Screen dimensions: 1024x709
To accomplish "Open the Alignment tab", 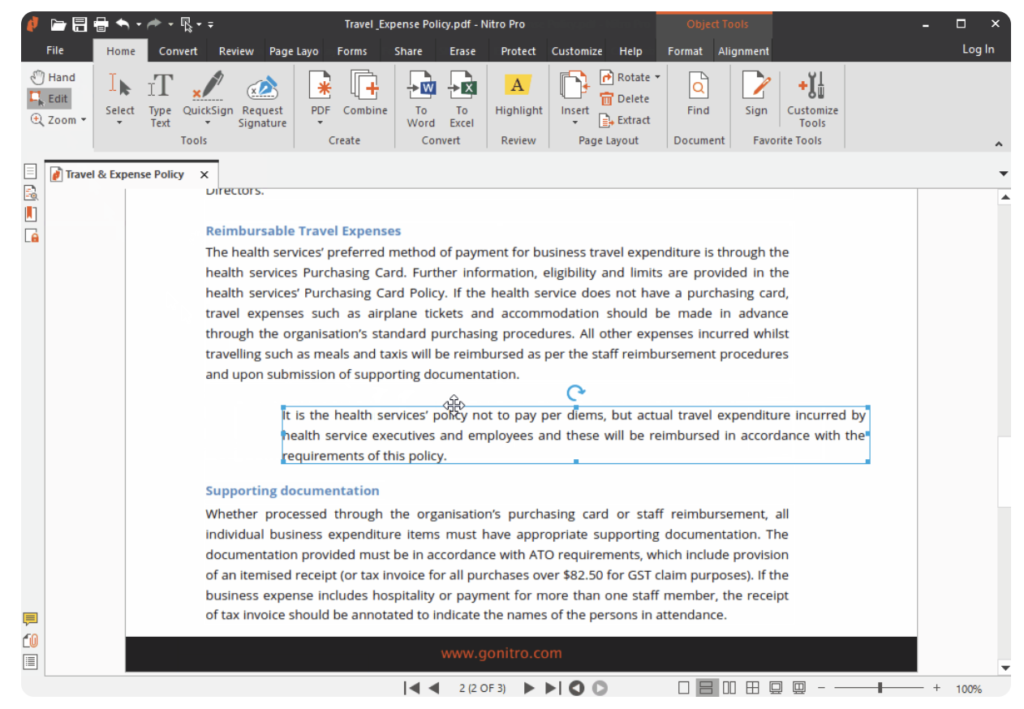I will click(x=743, y=51).
